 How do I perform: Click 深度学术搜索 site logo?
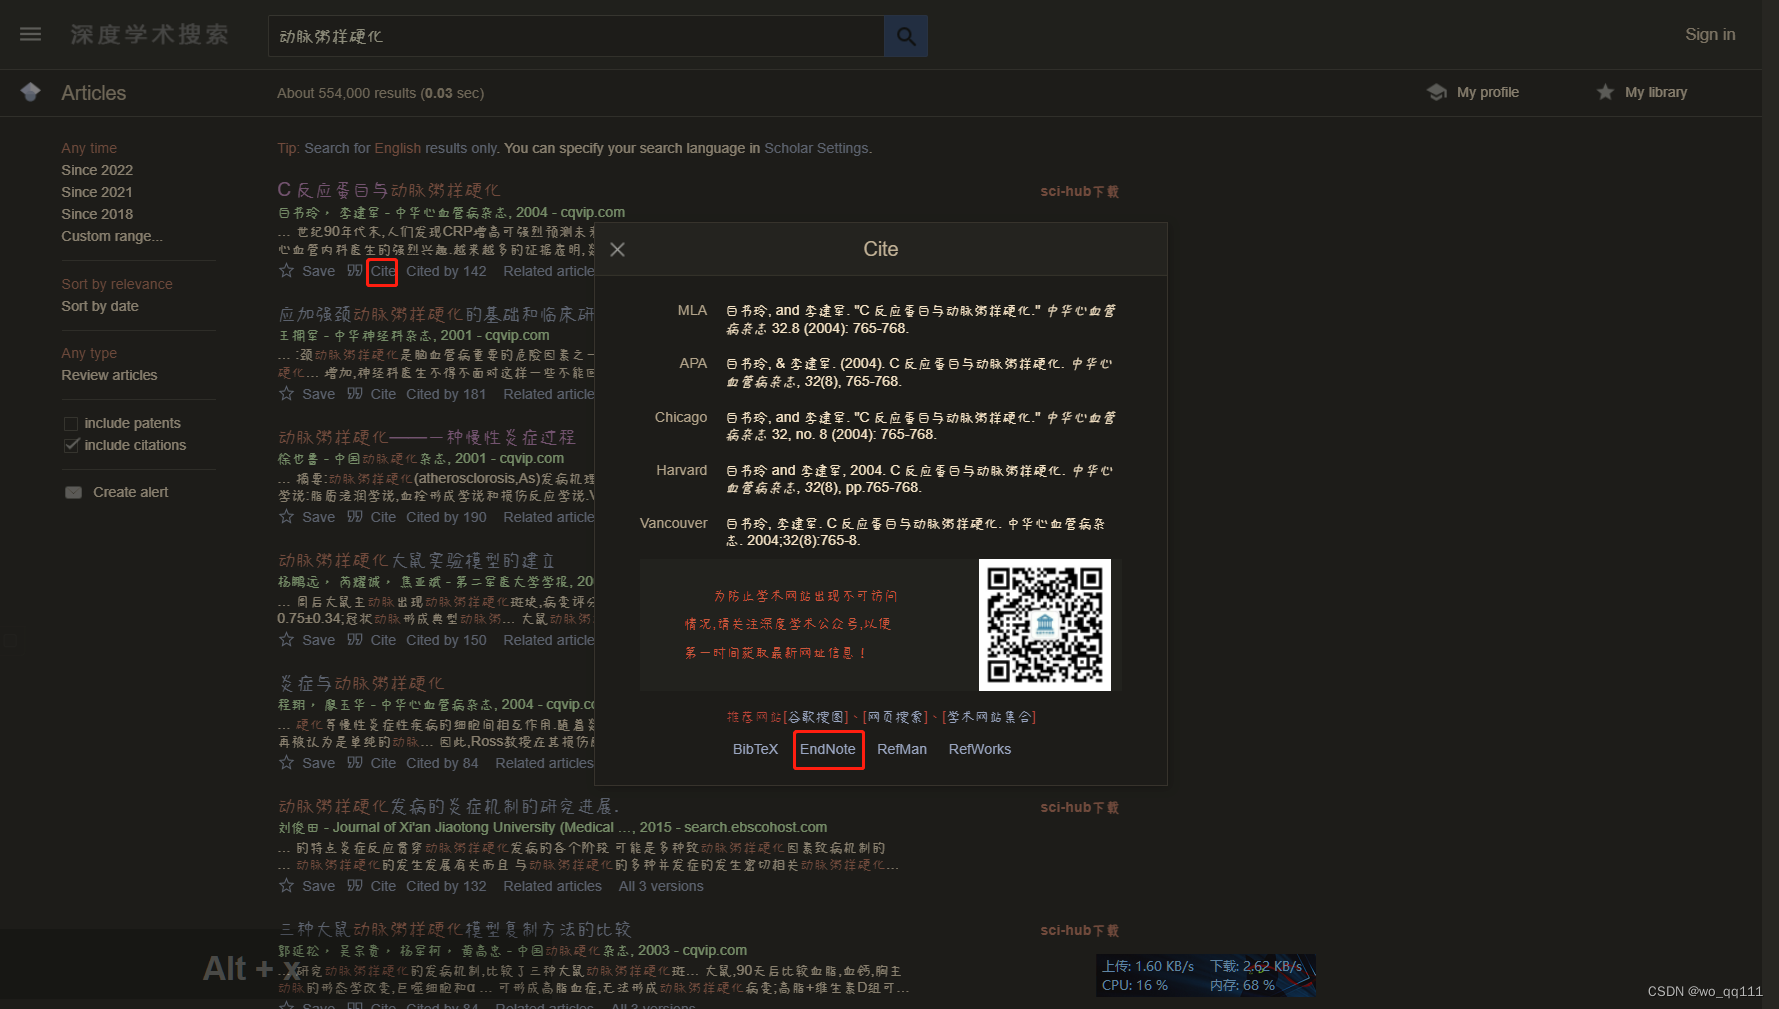(x=149, y=35)
